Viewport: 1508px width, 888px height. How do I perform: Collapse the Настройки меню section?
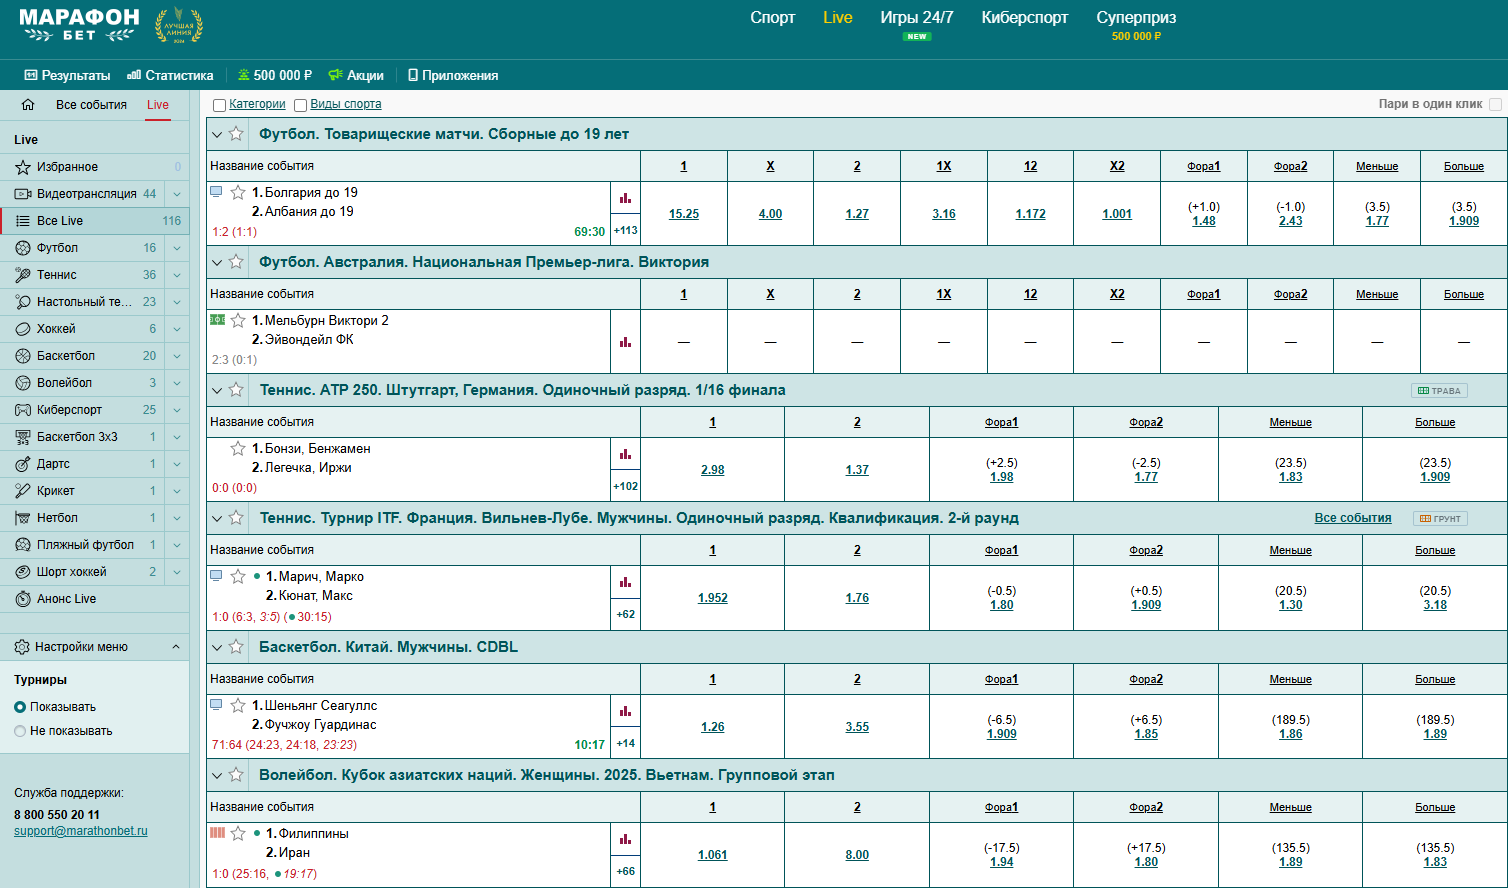coord(176,647)
